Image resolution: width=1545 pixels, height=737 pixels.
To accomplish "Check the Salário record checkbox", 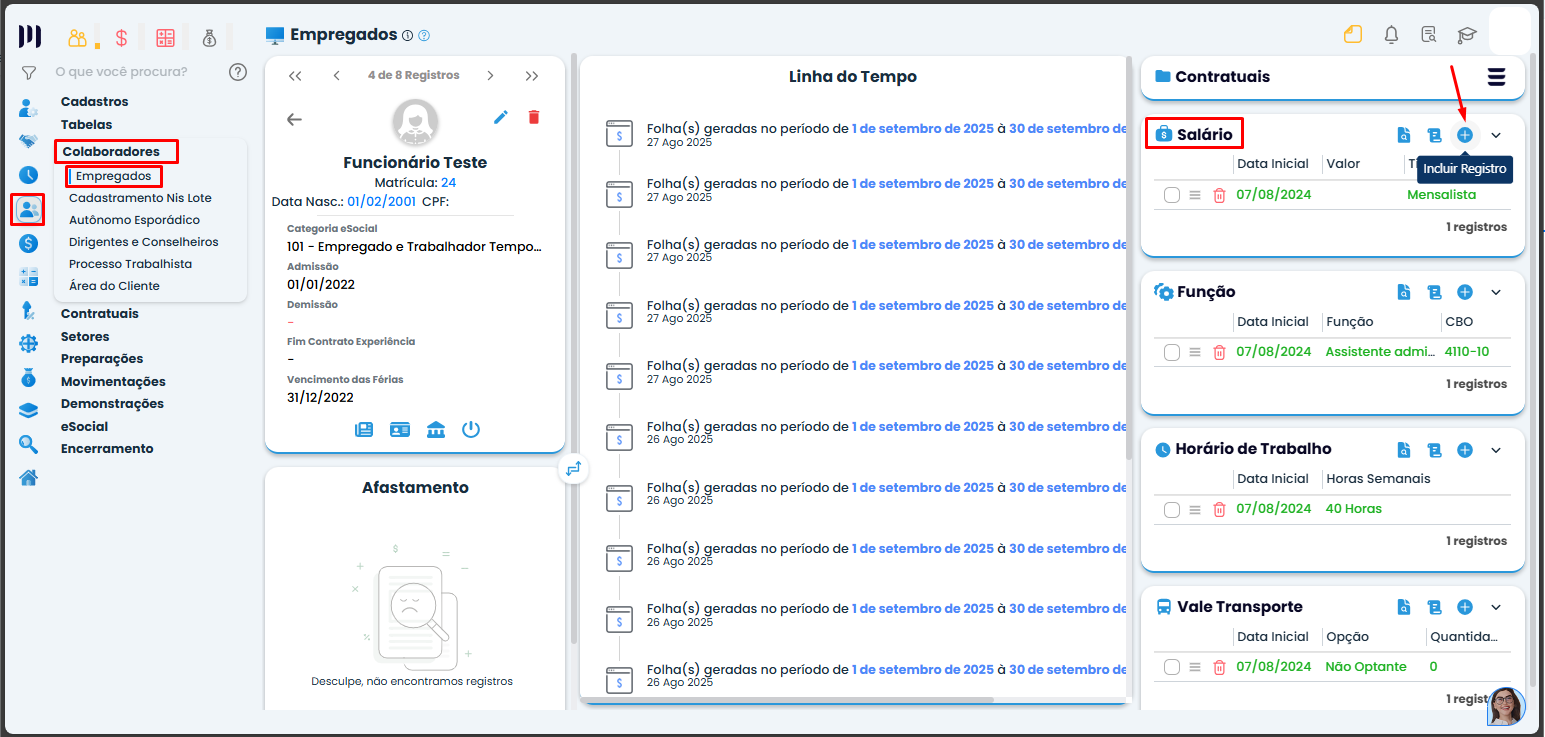I will [1172, 195].
